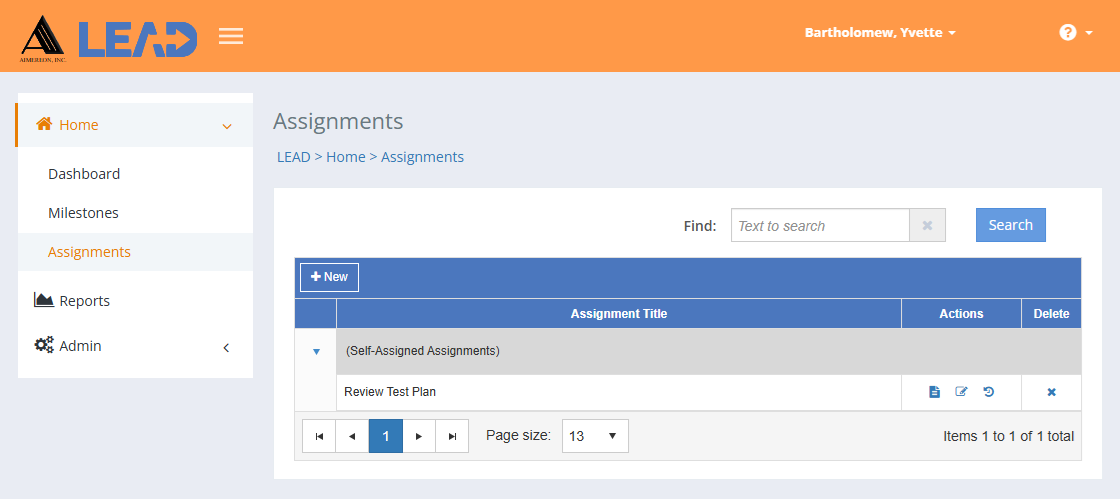
Task: Focus the Text to search field
Action: (820, 226)
